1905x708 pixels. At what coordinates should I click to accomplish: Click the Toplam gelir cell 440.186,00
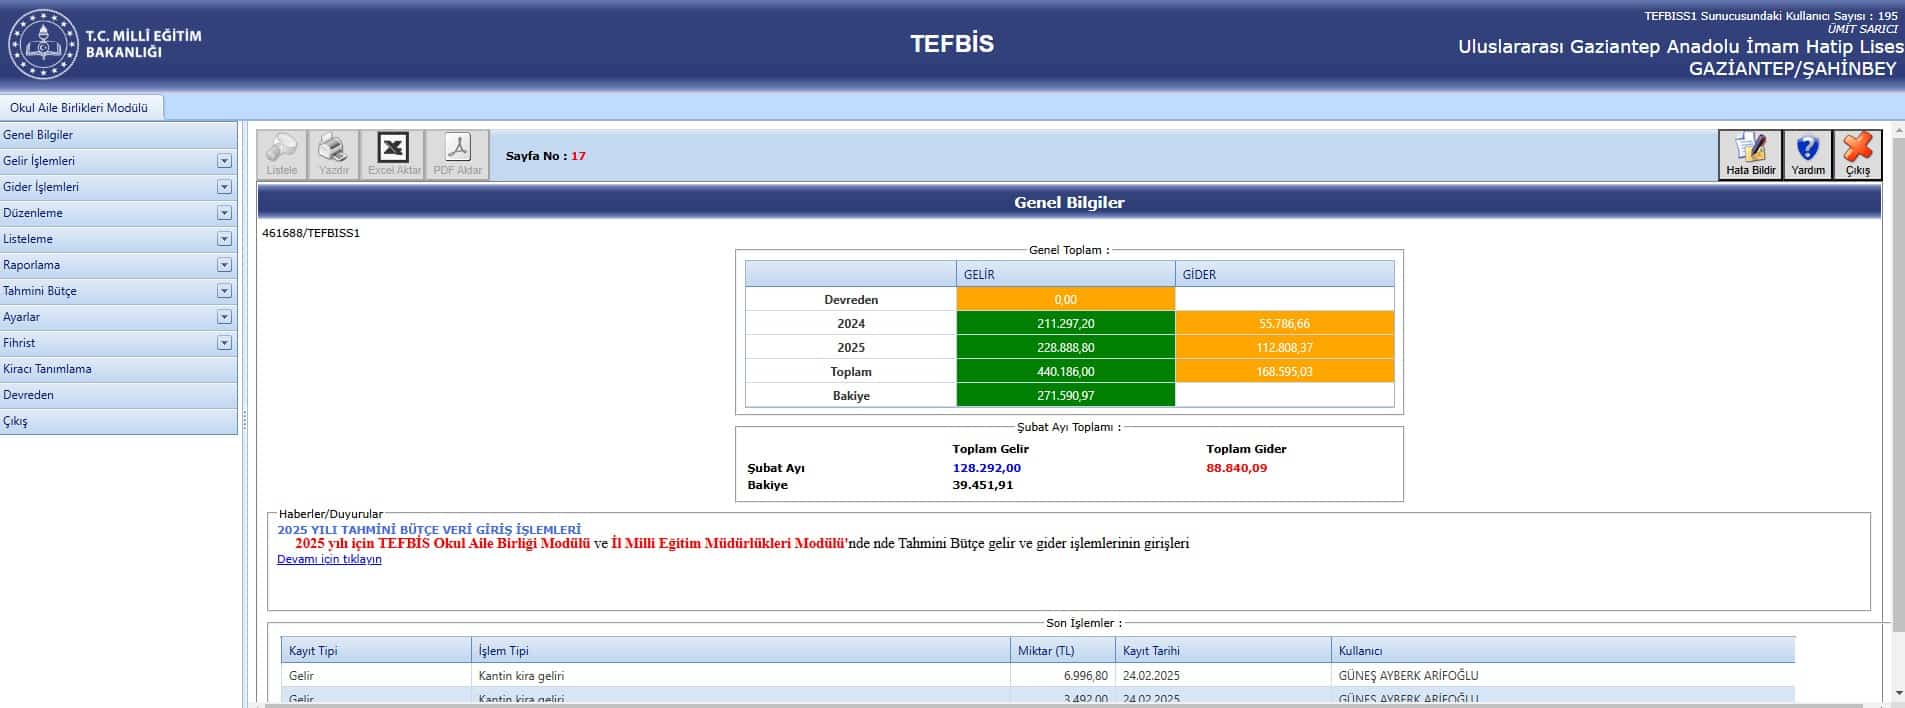pyautogui.click(x=1065, y=371)
